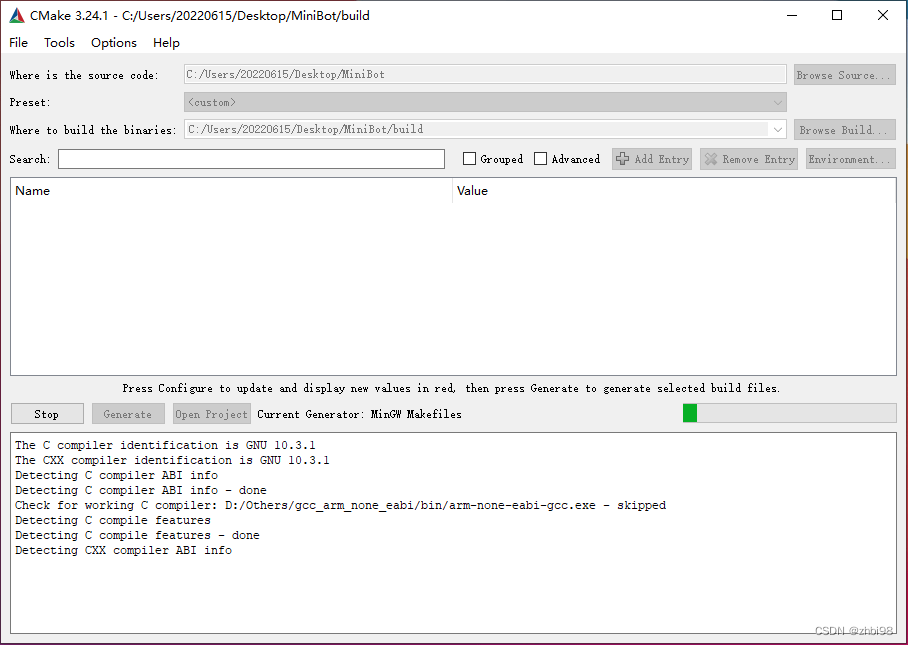Open the File menu
908x645 pixels.
point(19,43)
